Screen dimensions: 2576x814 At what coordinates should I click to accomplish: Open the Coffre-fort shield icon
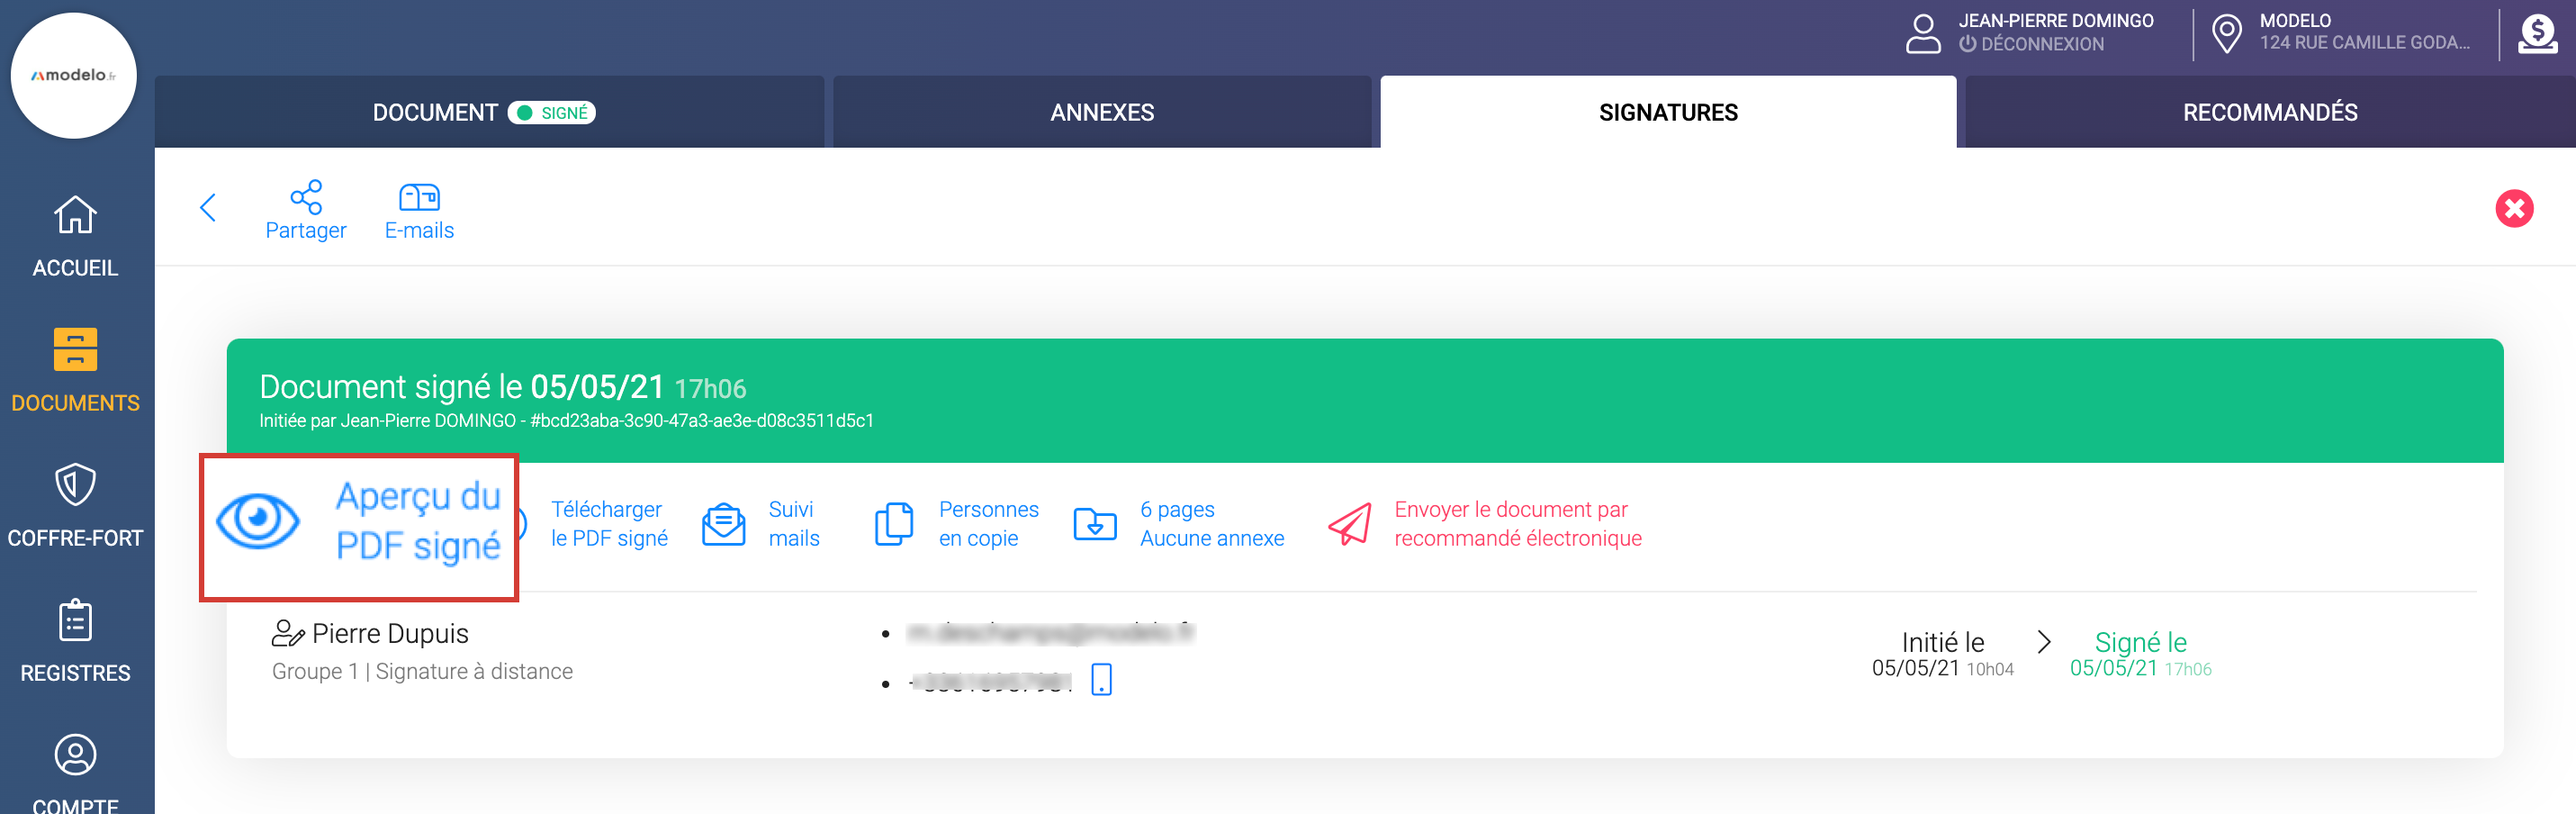pyautogui.click(x=75, y=486)
